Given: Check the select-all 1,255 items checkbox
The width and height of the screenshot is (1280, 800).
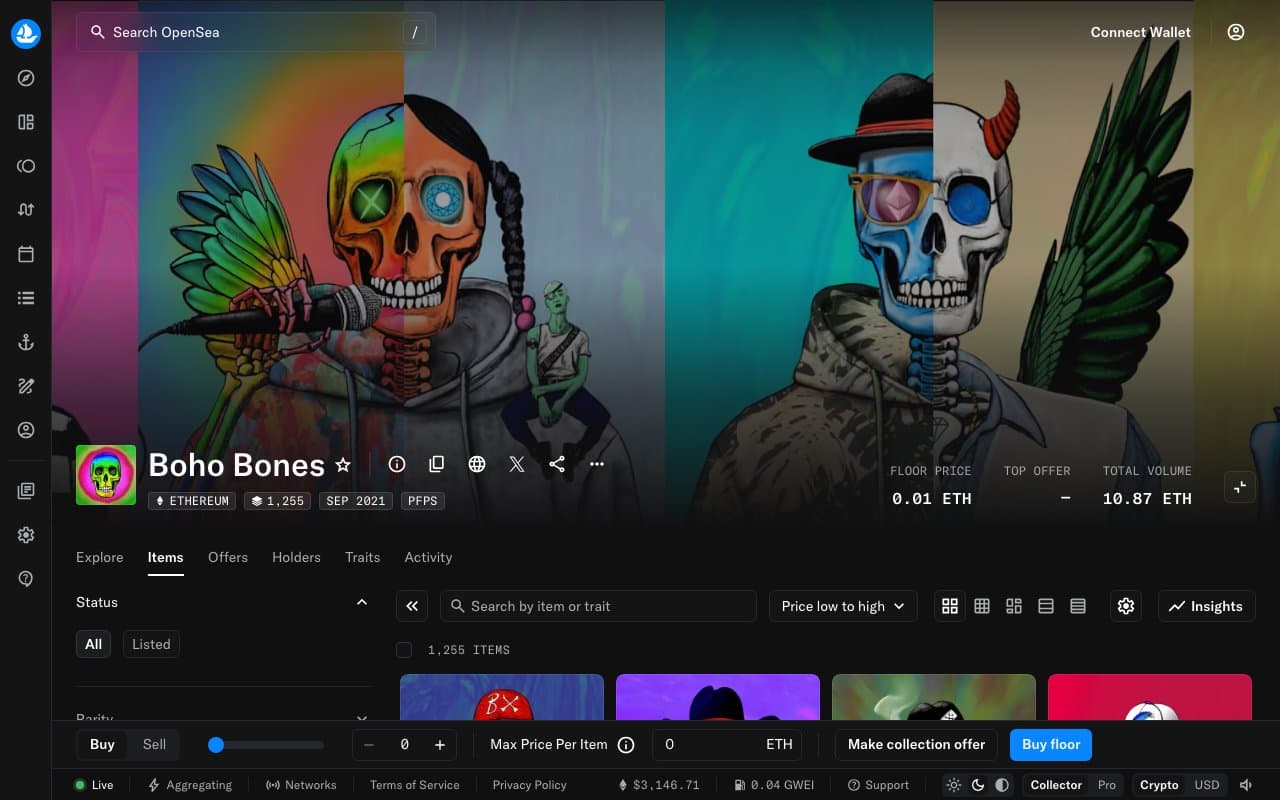Looking at the screenshot, I should [404, 650].
